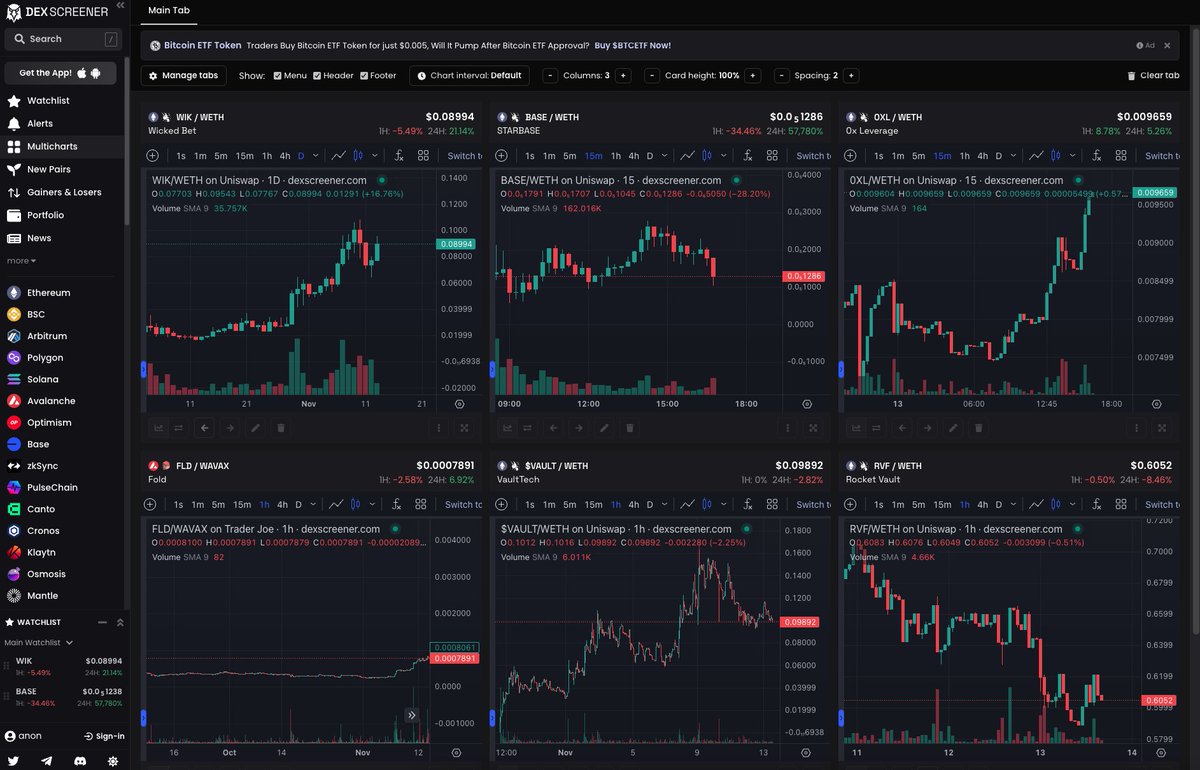The height and width of the screenshot is (770, 1200).
Task: Expand the Watchlist panel upward
Action: (x=120, y=622)
